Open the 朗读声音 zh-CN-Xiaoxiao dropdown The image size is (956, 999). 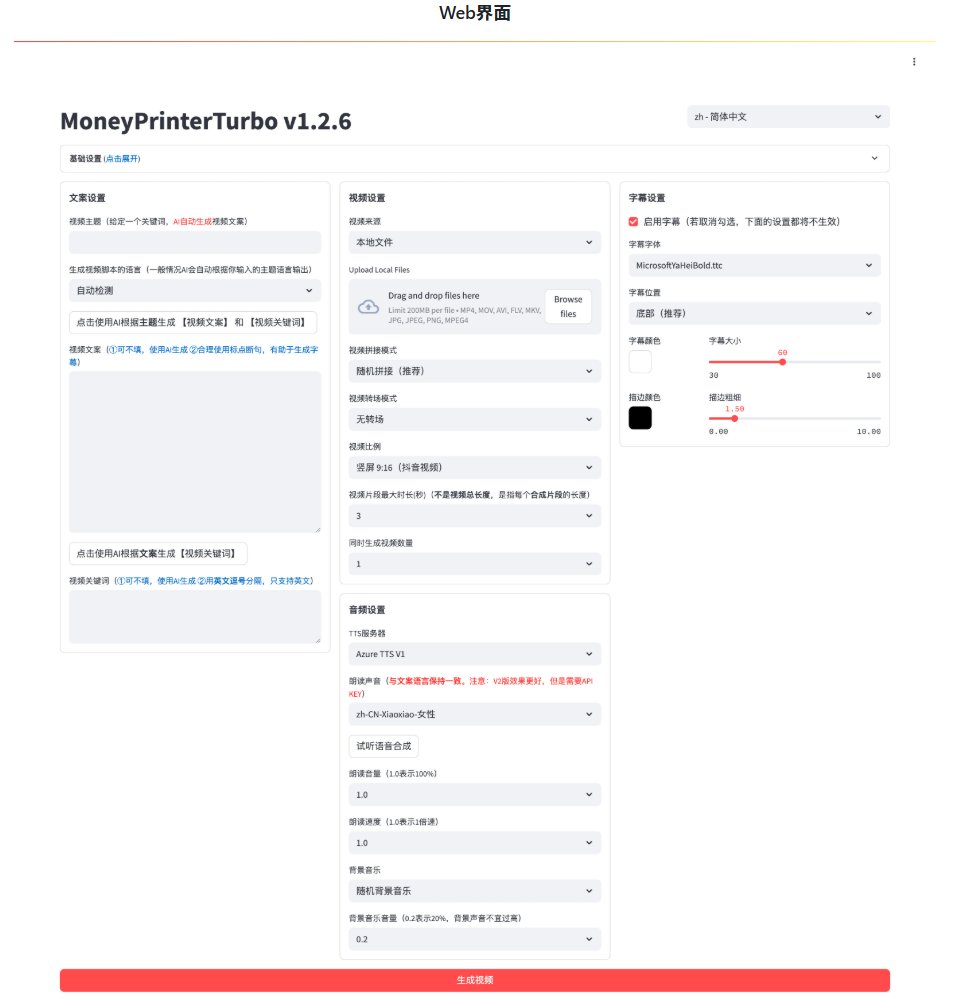pyautogui.click(x=474, y=714)
